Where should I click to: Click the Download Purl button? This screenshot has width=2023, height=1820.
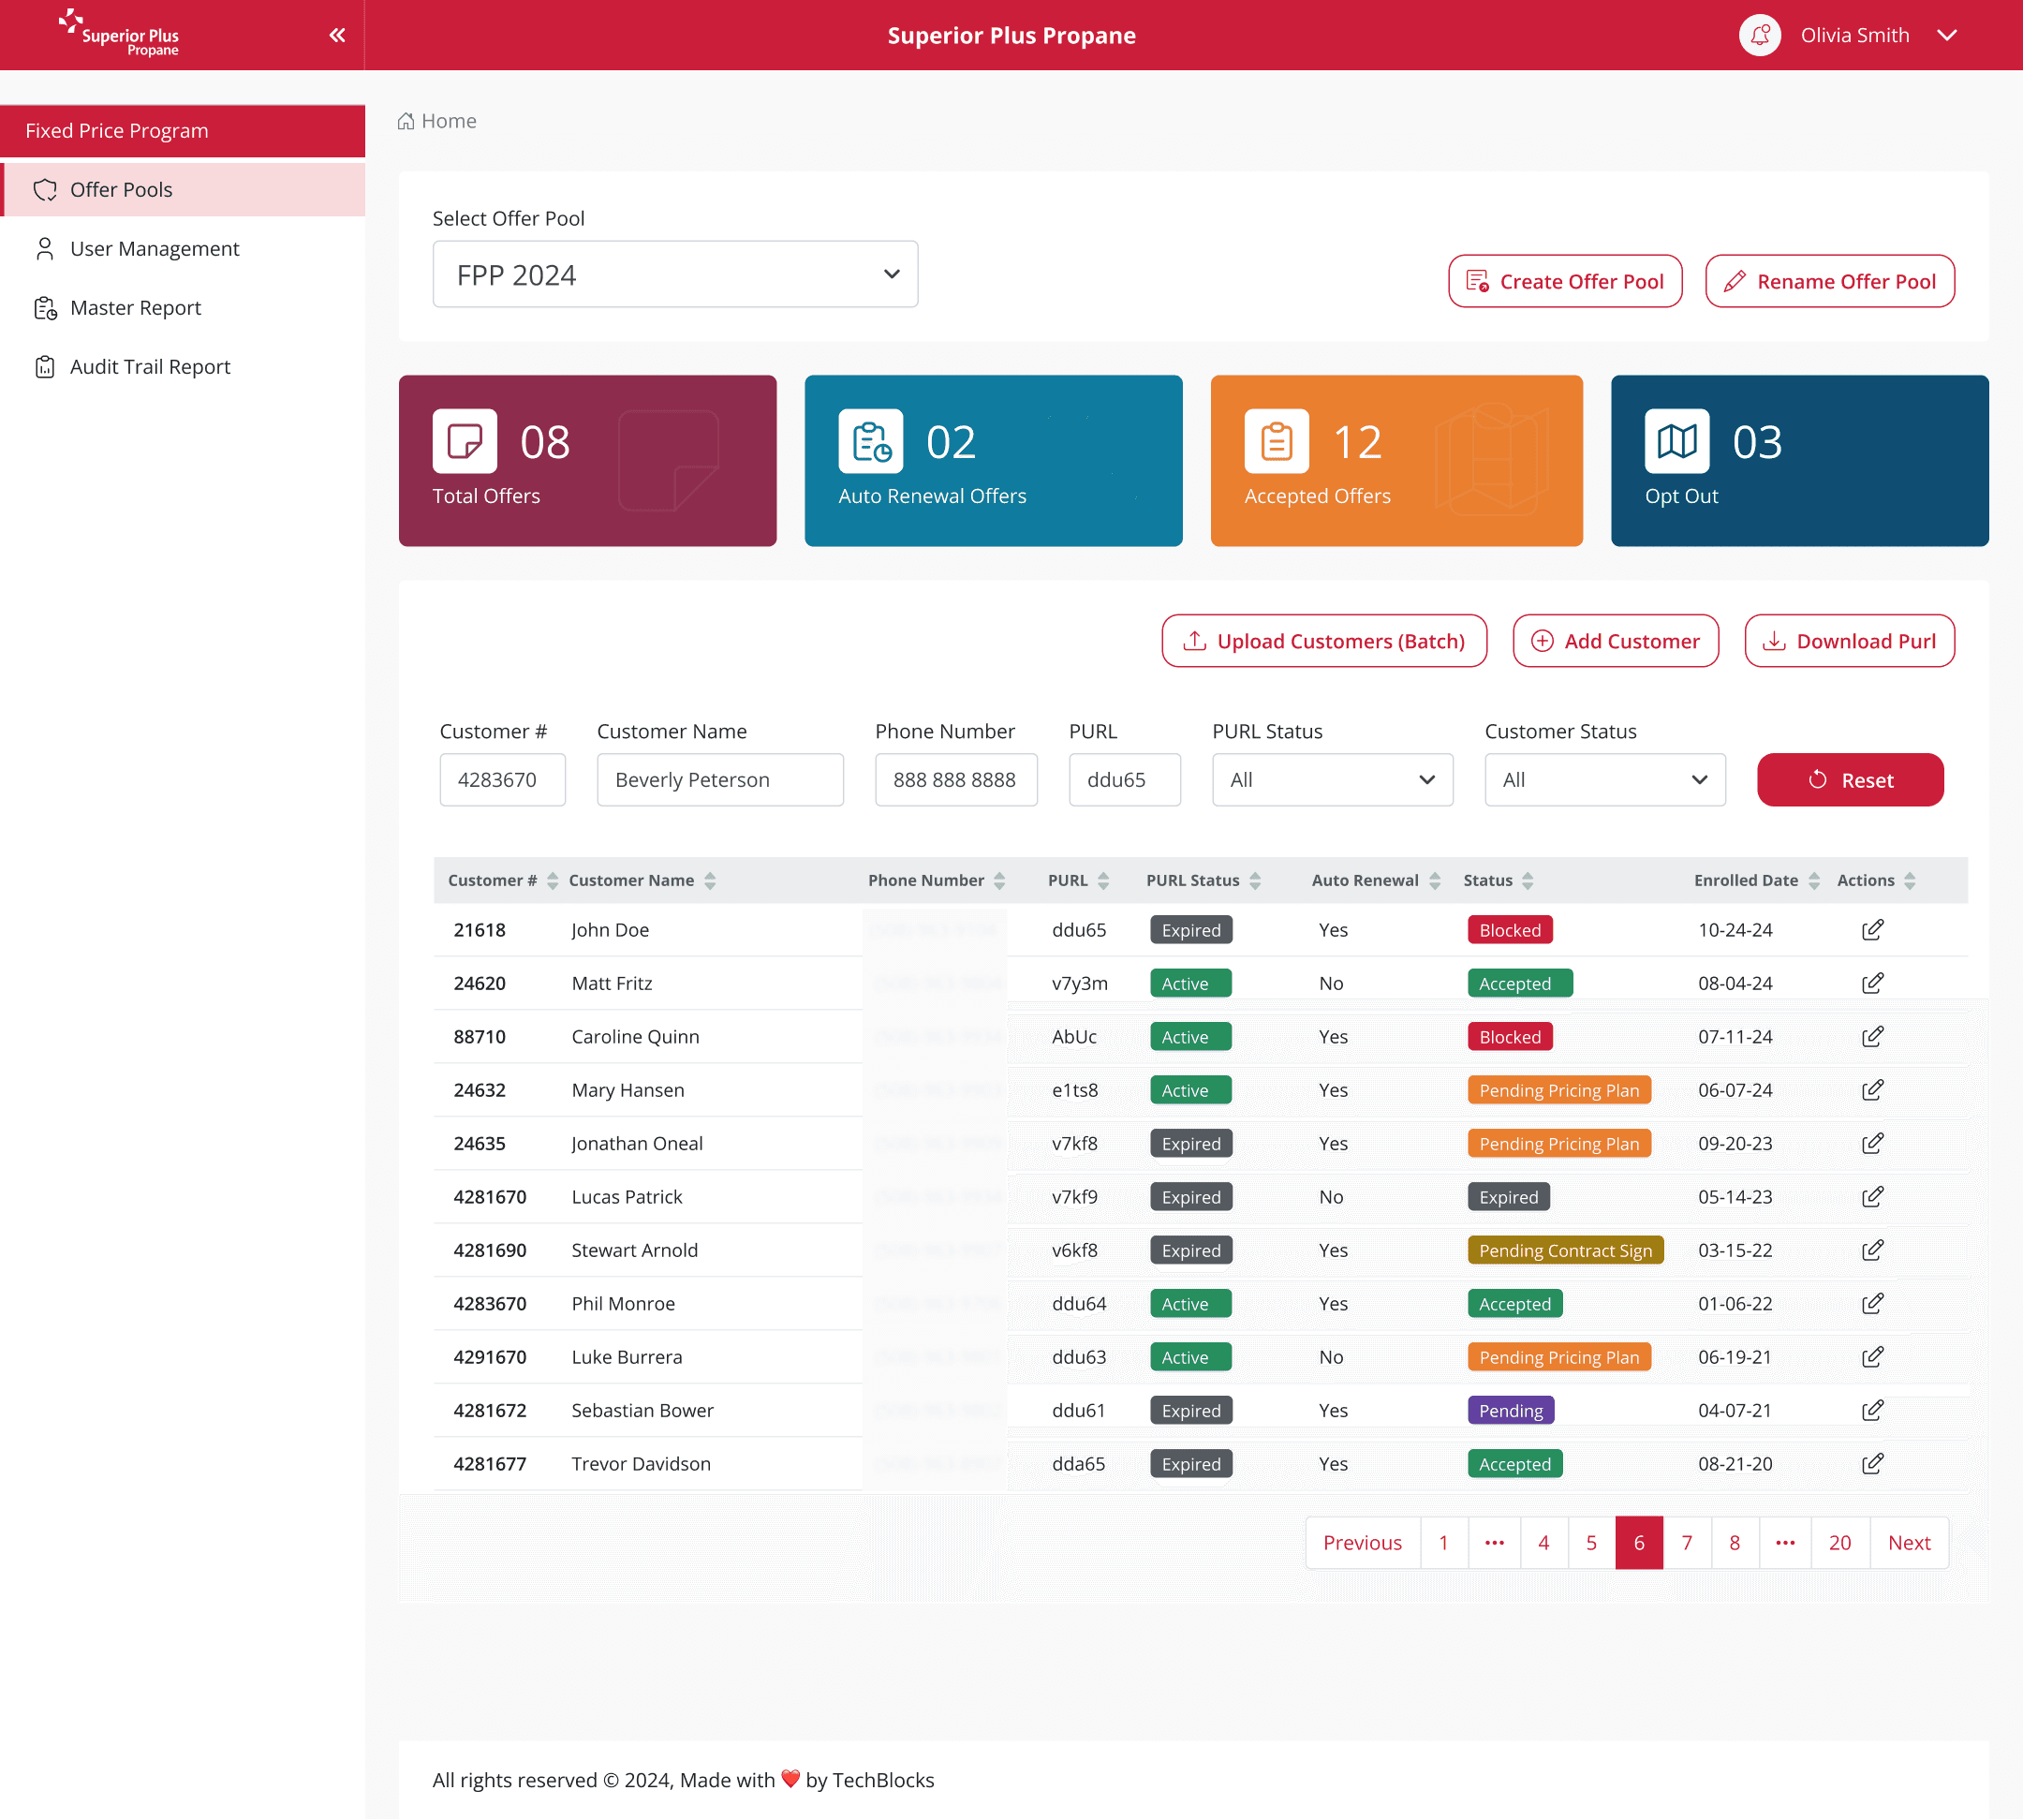click(1849, 640)
